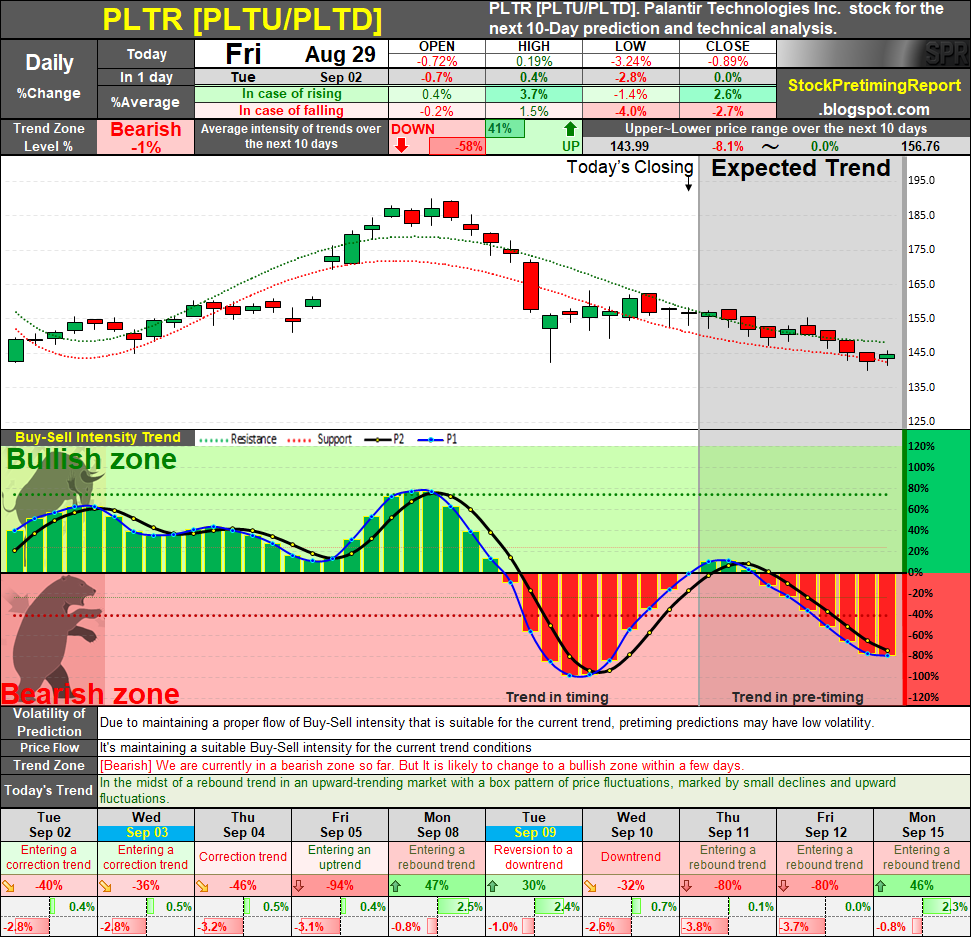Viewport: 971px width, 937px height.
Task: Click the up arrow beside 47% for Sep 08
Action: 396,886
